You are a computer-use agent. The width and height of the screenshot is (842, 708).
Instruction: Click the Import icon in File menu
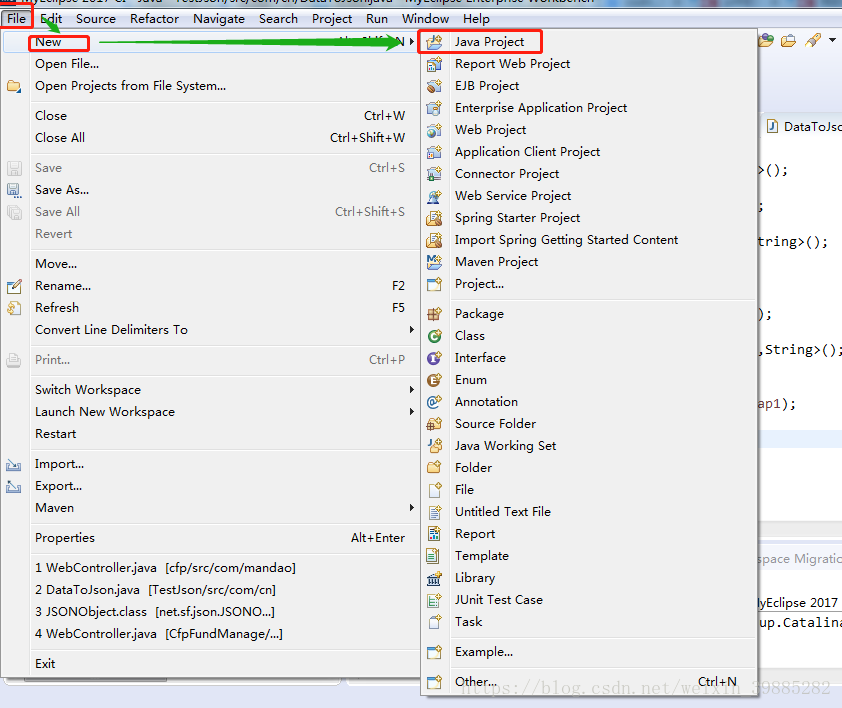pos(14,464)
